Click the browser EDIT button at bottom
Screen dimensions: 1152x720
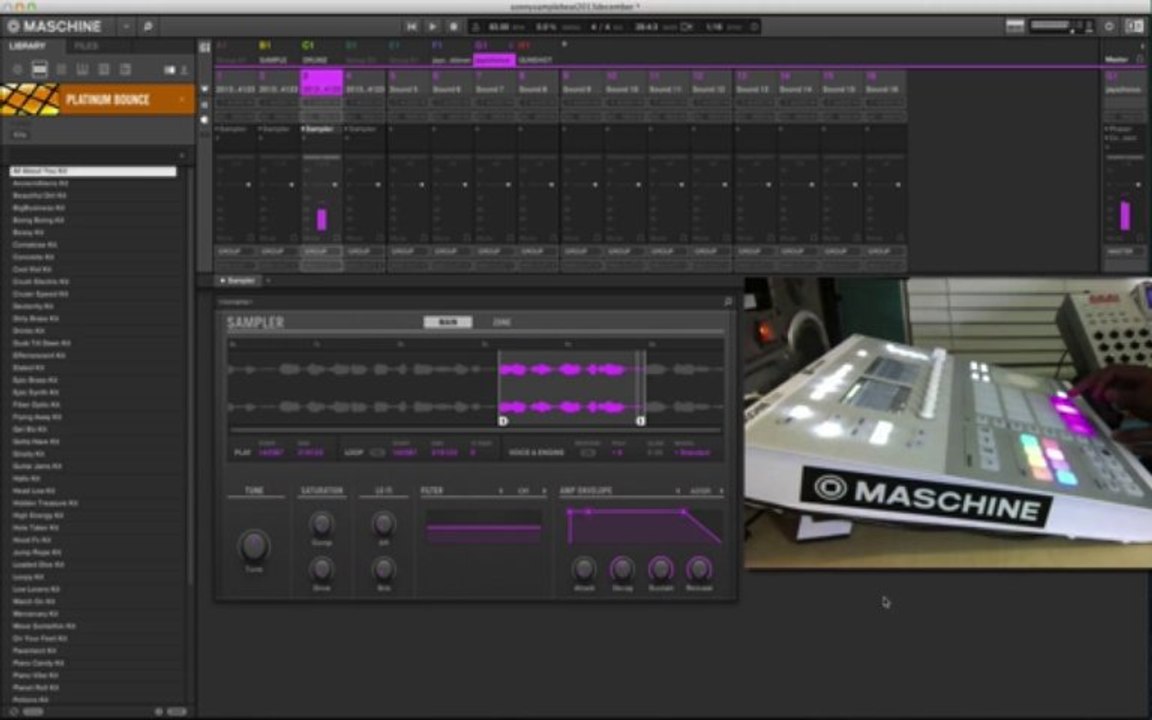pos(176,711)
